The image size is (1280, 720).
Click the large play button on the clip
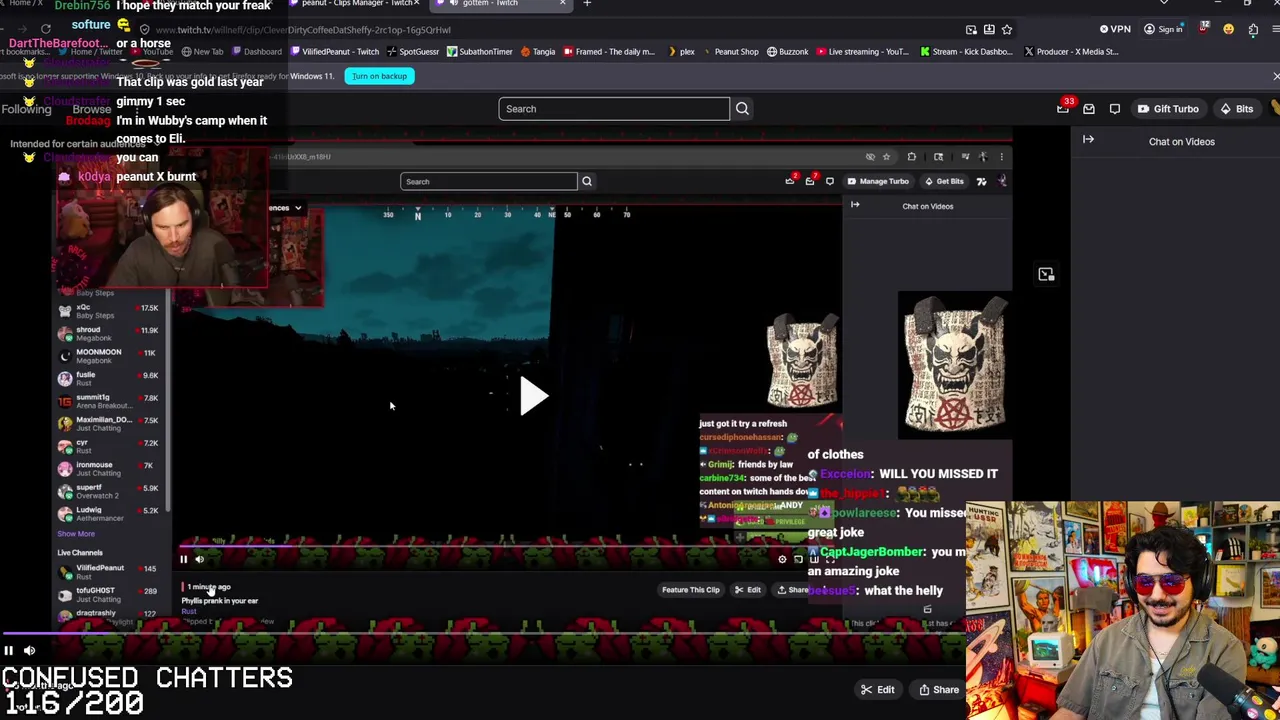533,397
